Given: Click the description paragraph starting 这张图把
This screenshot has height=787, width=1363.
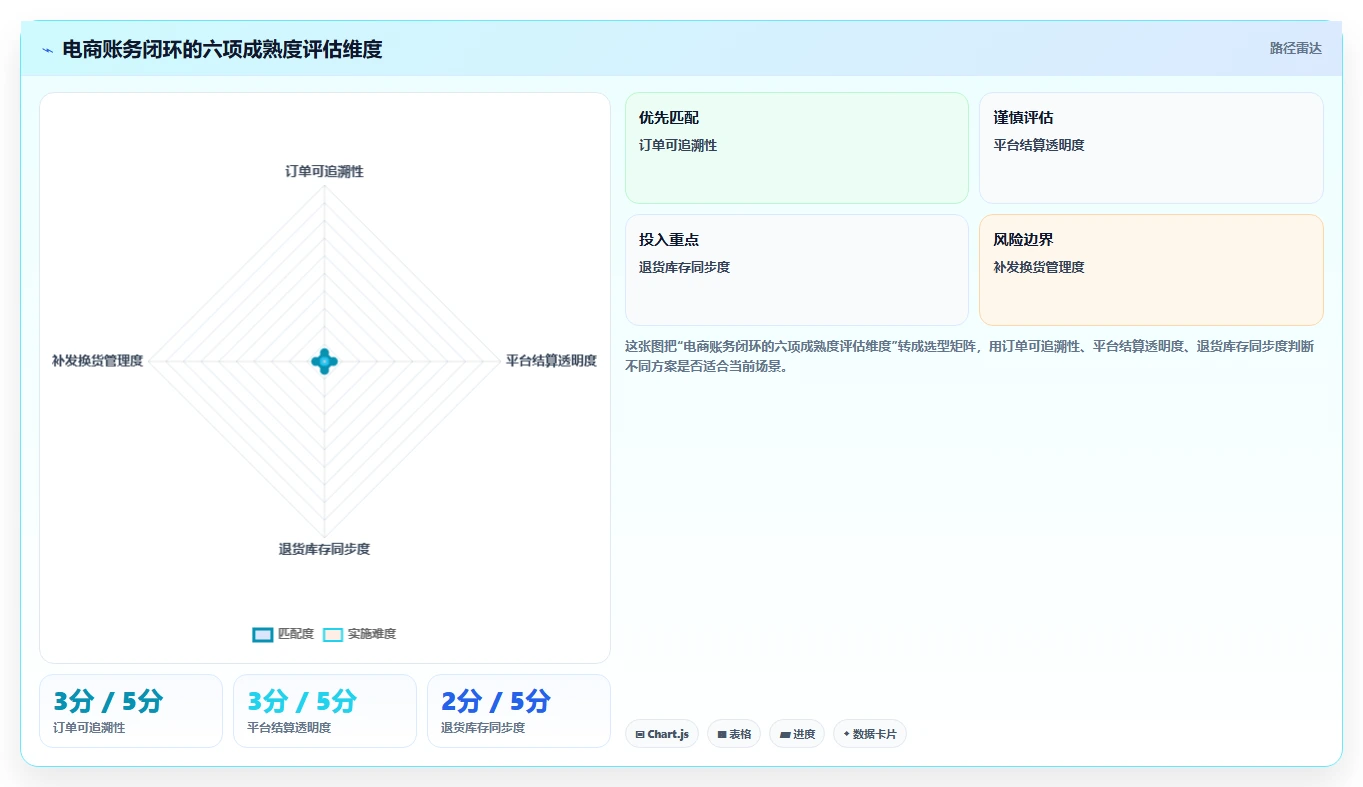Looking at the screenshot, I should [x=970, y=356].
